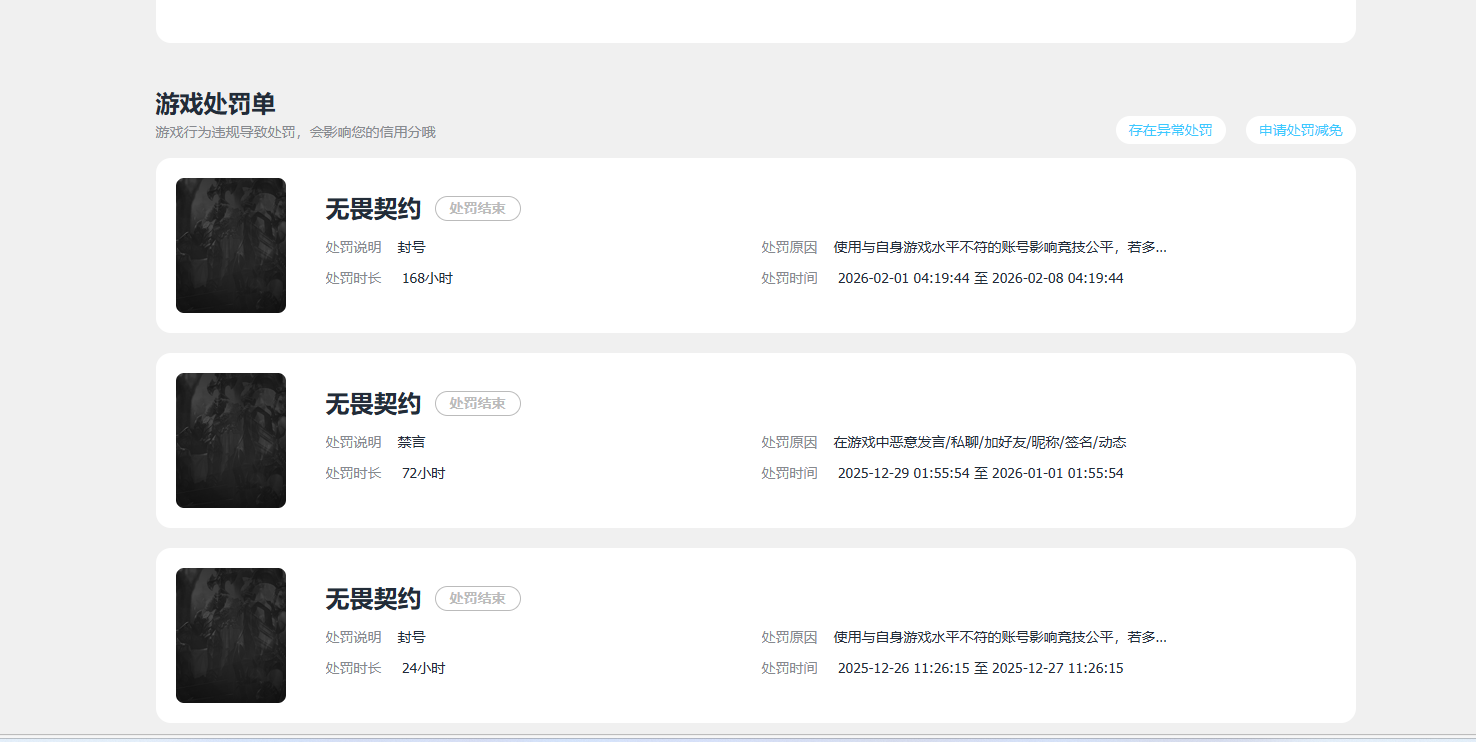The width and height of the screenshot is (1476, 742).
Task: Click the 存在异常处罚 button
Action: 1170,130
